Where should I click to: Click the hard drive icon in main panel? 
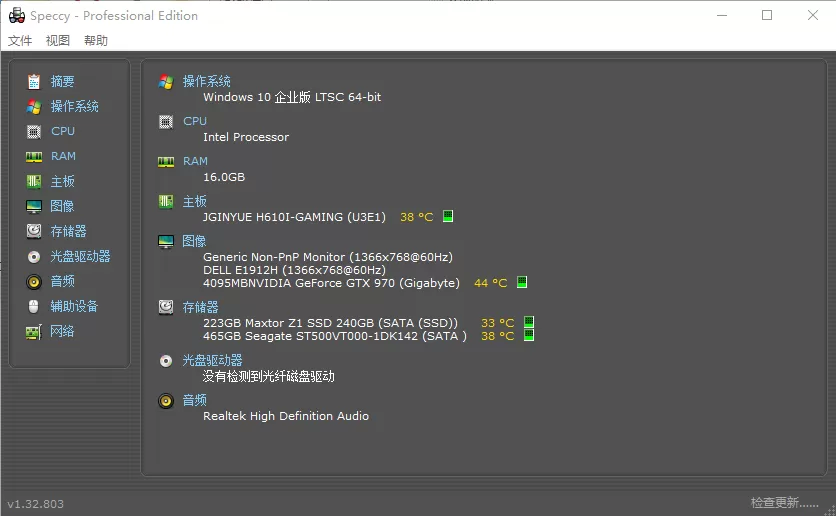tap(166, 308)
